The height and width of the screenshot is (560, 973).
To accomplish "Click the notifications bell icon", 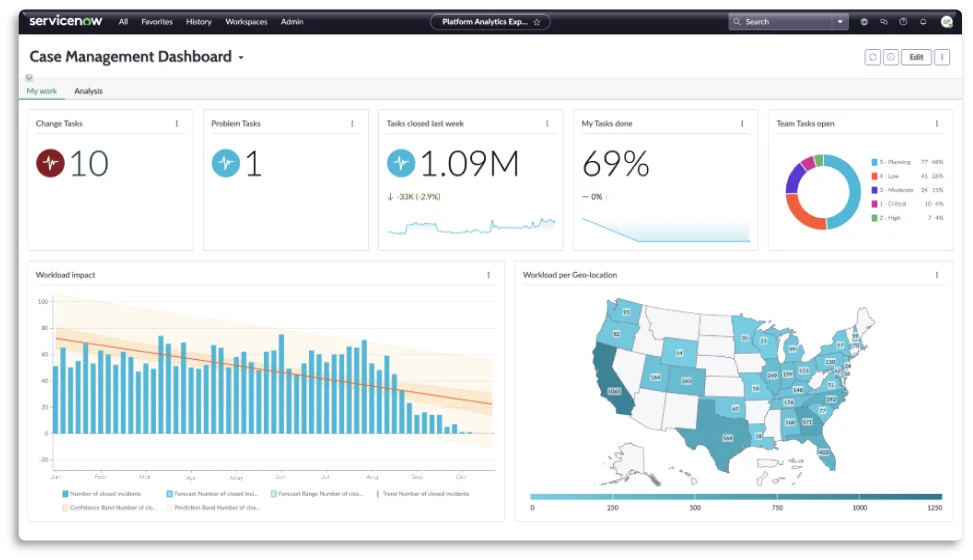I will pos(922,21).
